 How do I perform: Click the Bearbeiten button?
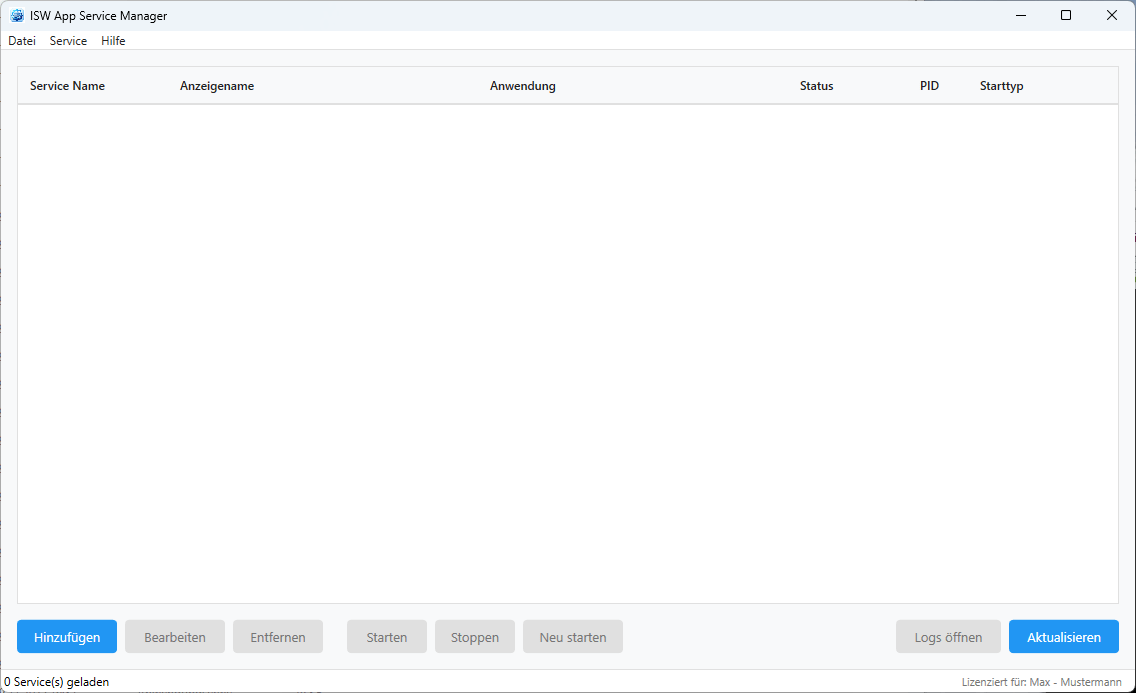coord(175,637)
